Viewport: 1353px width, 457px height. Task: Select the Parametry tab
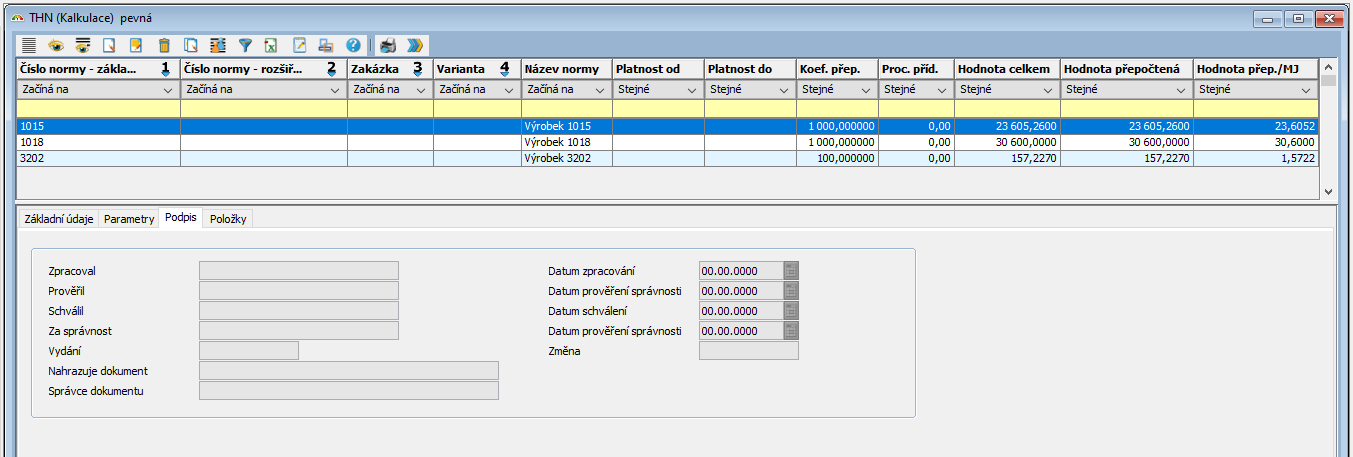[130, 219]
